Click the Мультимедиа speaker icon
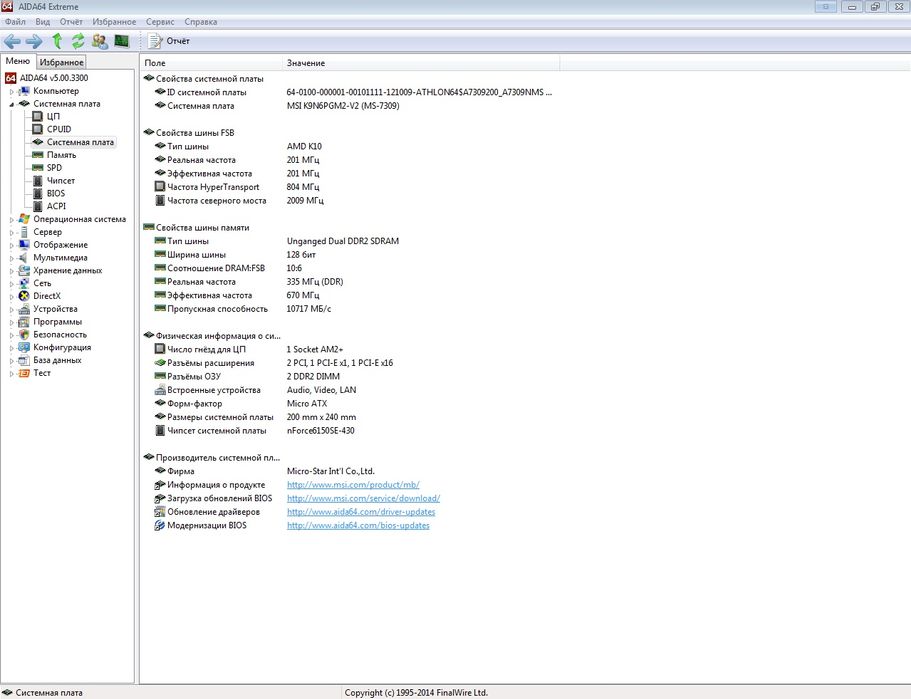Image resolution: width=911 pixels, height=699 pixels. coord(24,257)
